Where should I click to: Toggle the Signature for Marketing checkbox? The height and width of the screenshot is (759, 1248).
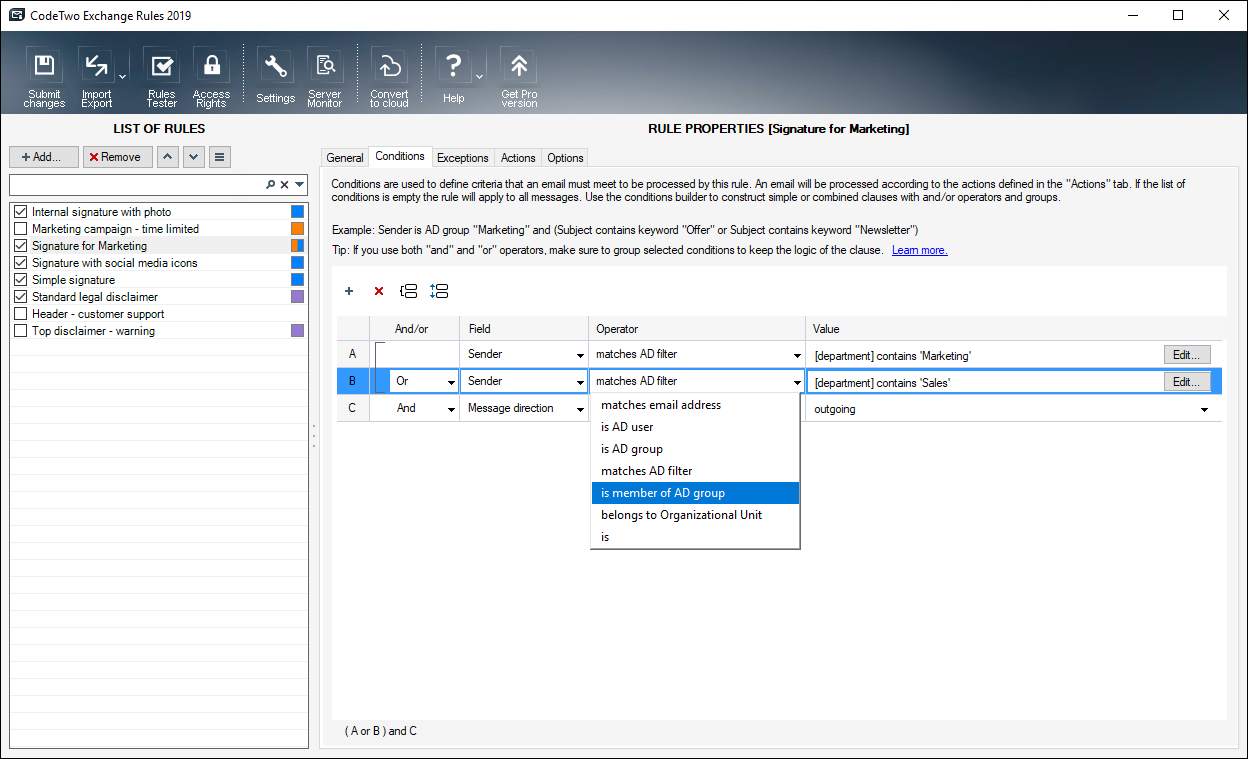21,246
